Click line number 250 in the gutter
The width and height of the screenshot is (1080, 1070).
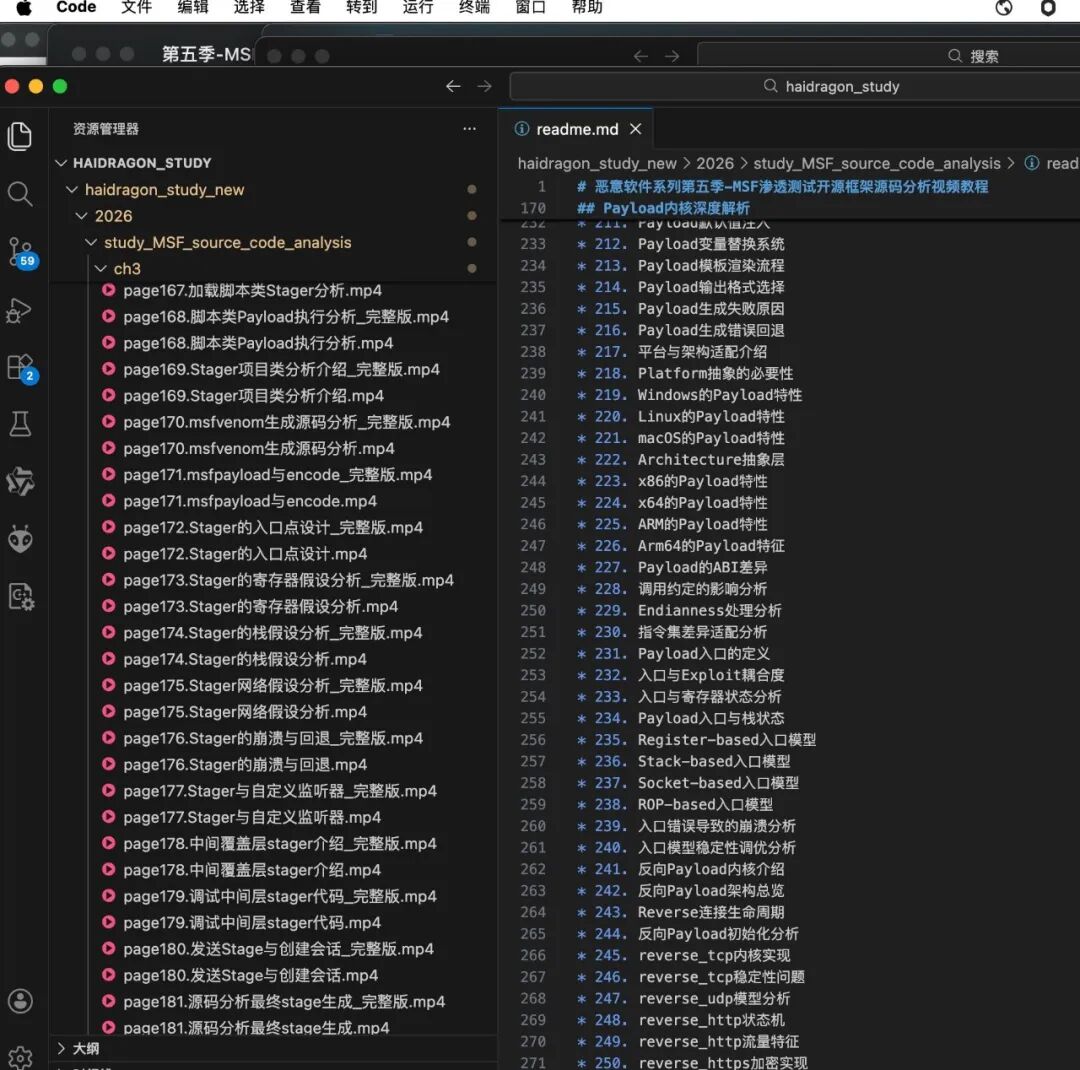click(x=533, y=610)
